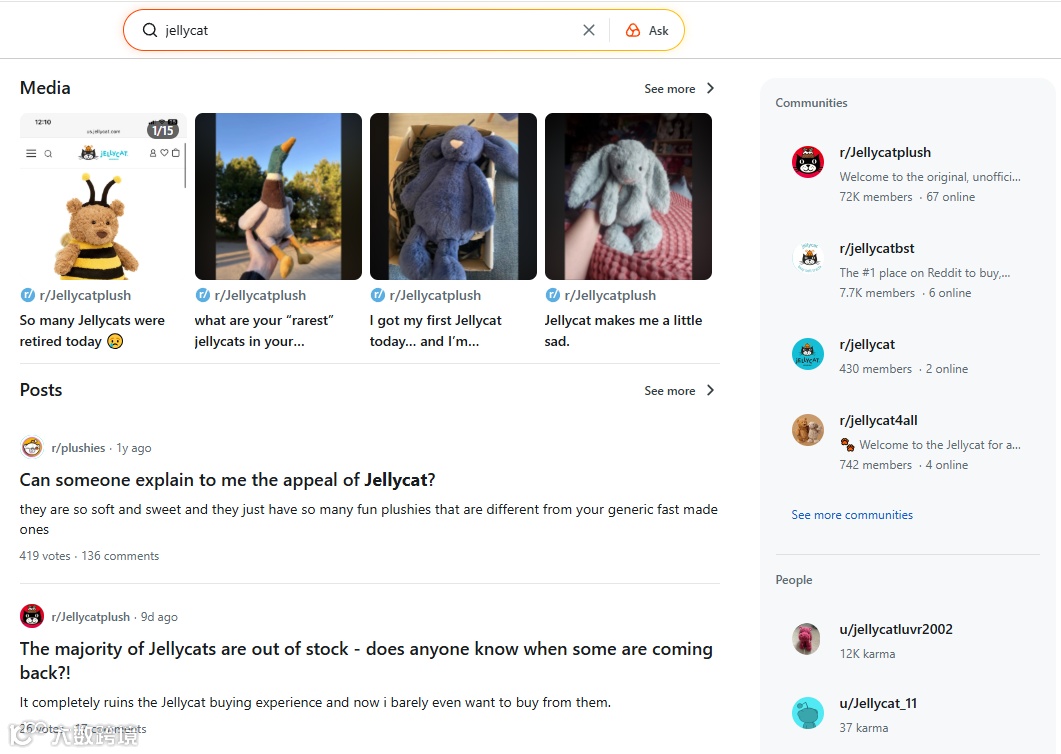Screen dimensions: 1061x754
Task: Click 'The #1 place on Reddit to buy' description
Action: click(x=924, y=273)
